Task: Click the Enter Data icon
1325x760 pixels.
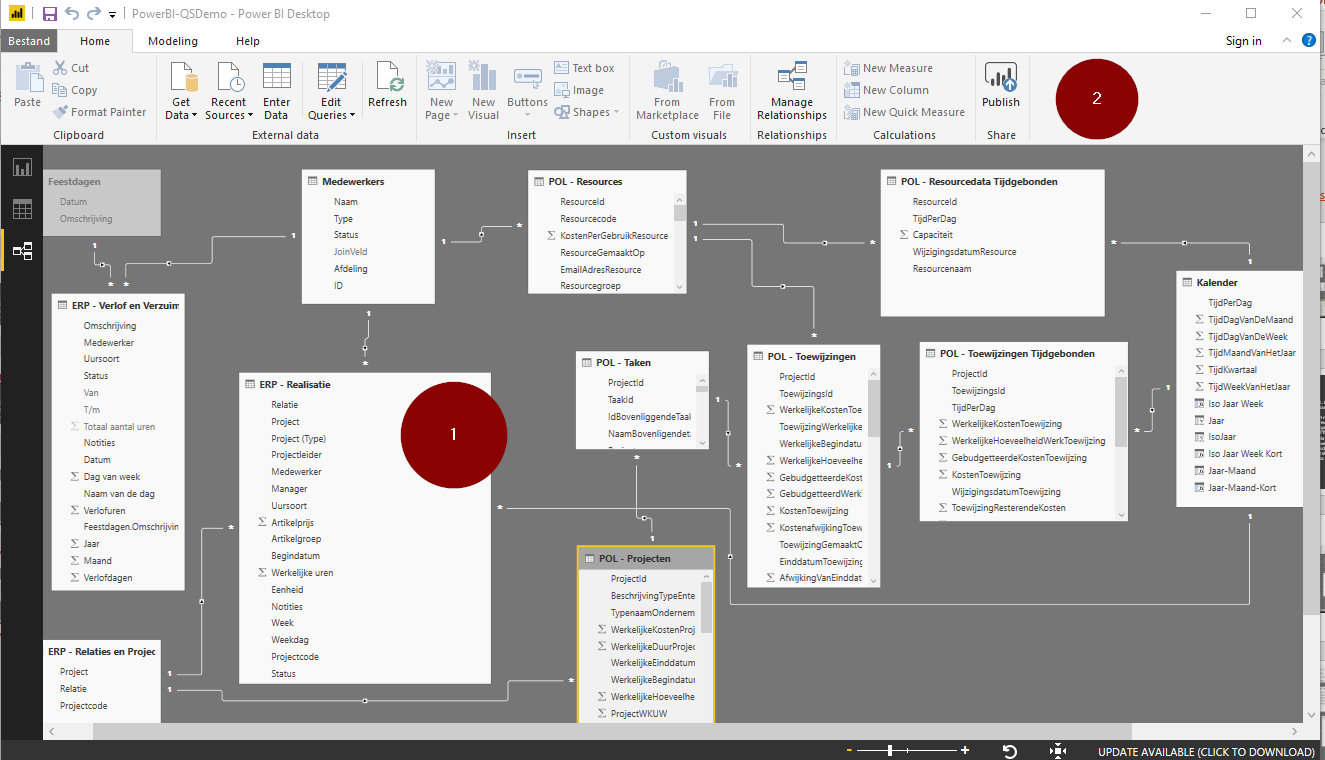Action: click(276, 77)
